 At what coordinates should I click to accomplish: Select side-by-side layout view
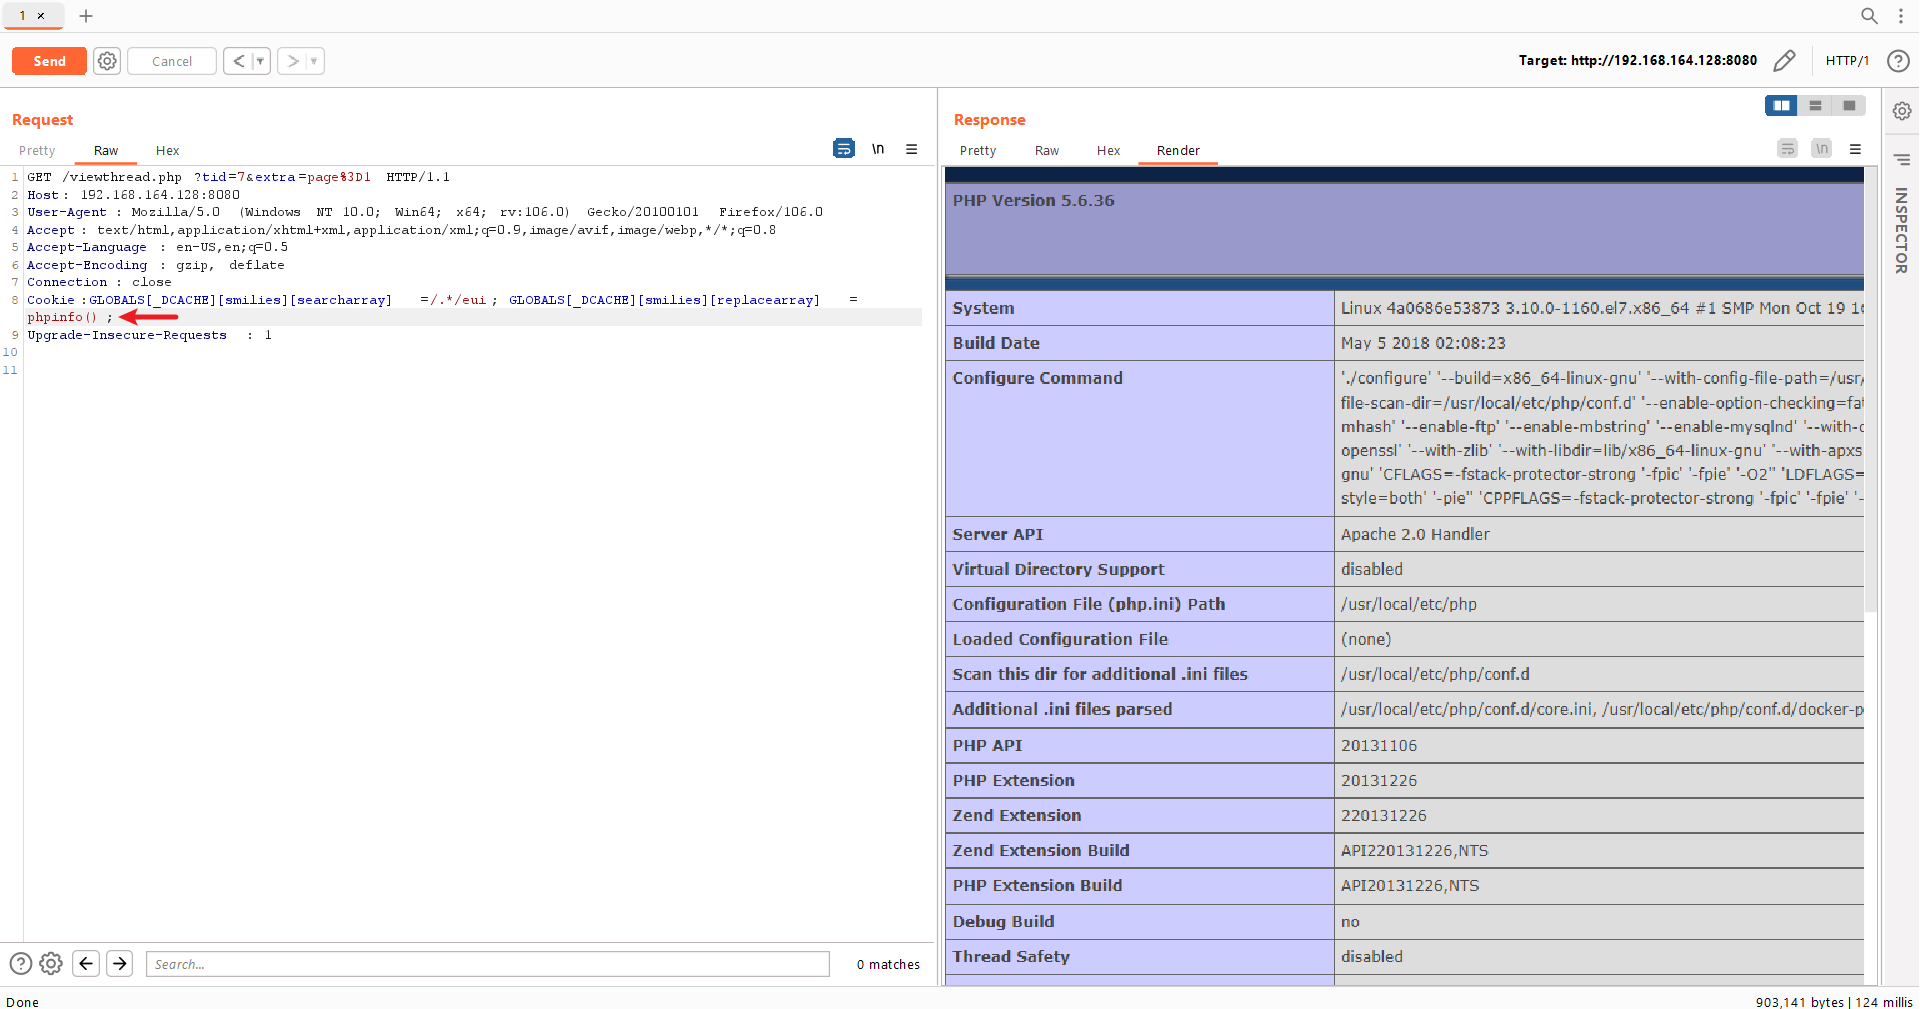1781,106
